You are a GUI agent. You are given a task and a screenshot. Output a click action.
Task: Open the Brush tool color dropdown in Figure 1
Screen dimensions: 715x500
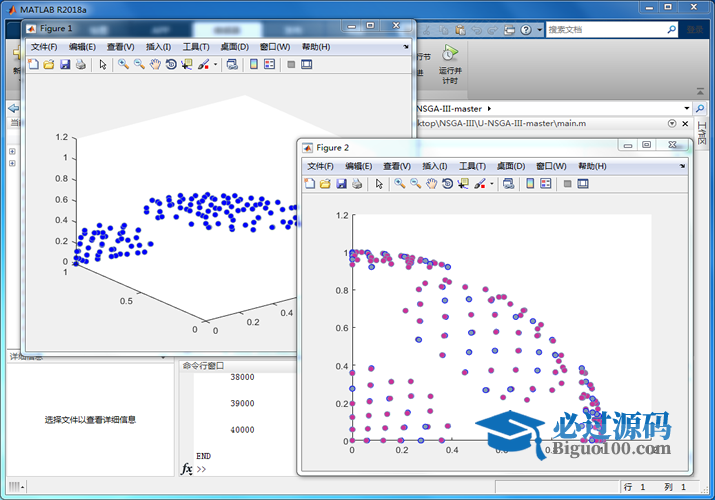coord(215,65)
